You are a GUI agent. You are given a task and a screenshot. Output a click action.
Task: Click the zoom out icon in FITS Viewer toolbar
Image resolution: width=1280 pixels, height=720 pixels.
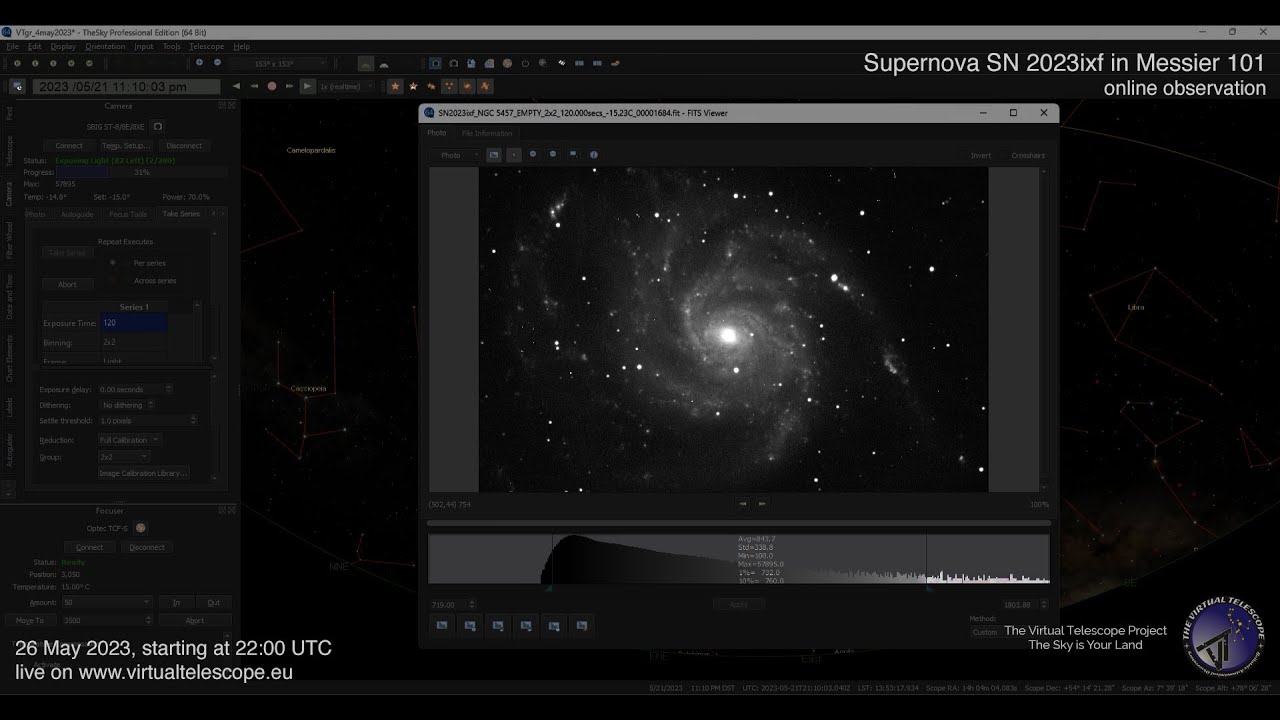[553, 155]
